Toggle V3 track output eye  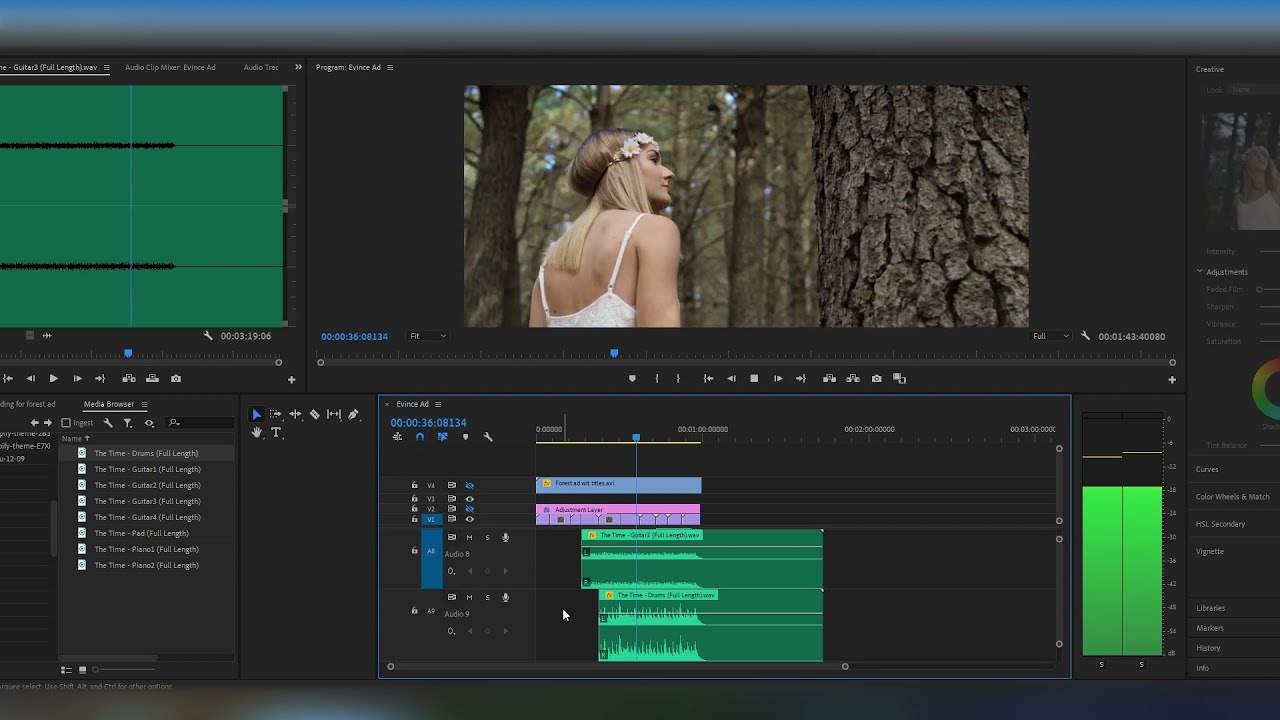click(x=469, y=498)
